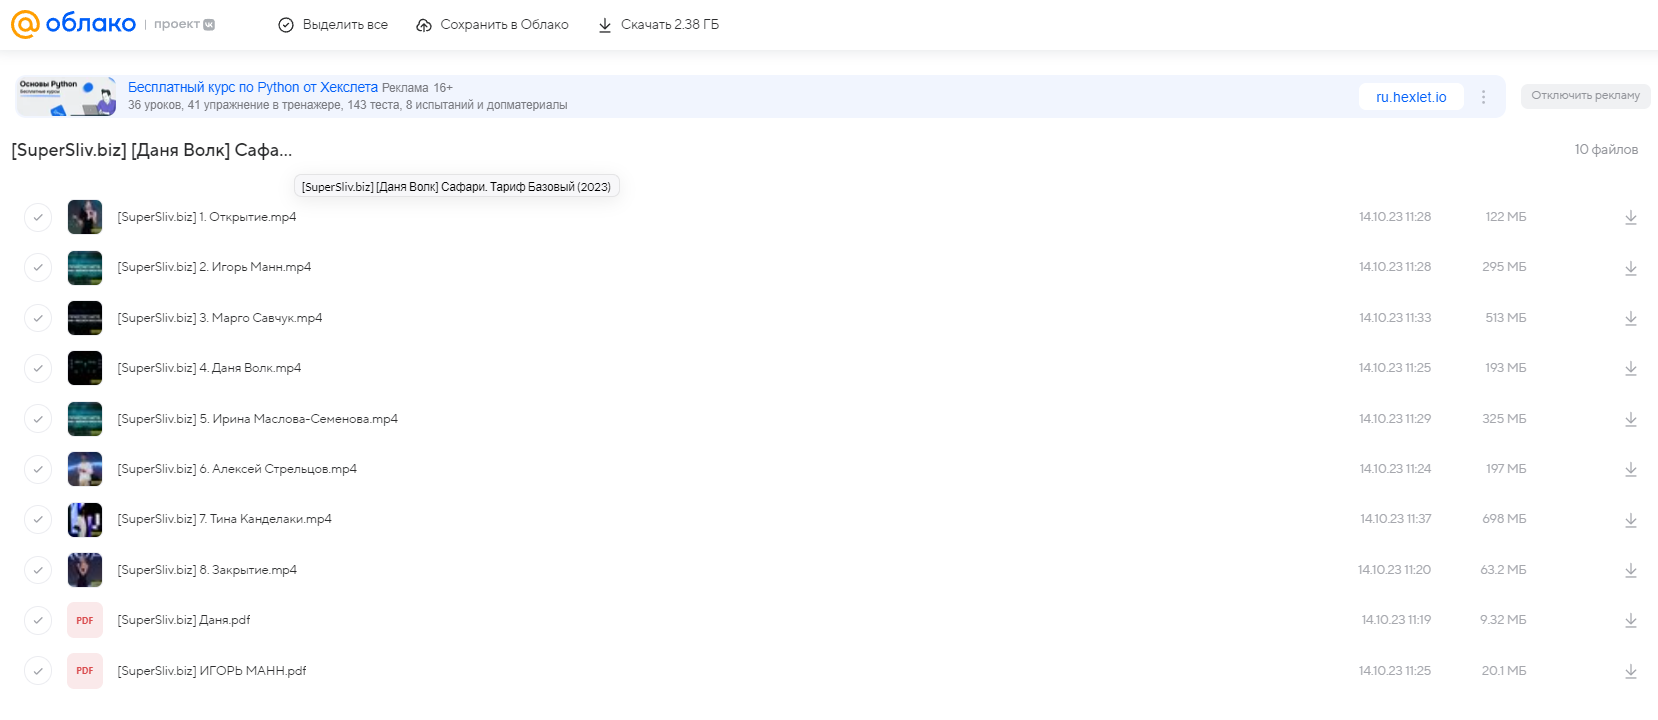Image resolution: width=1658 pixels, height=720 pixels.
Task: Click Сохранить в Облако
Action: (x=492, y=25)
